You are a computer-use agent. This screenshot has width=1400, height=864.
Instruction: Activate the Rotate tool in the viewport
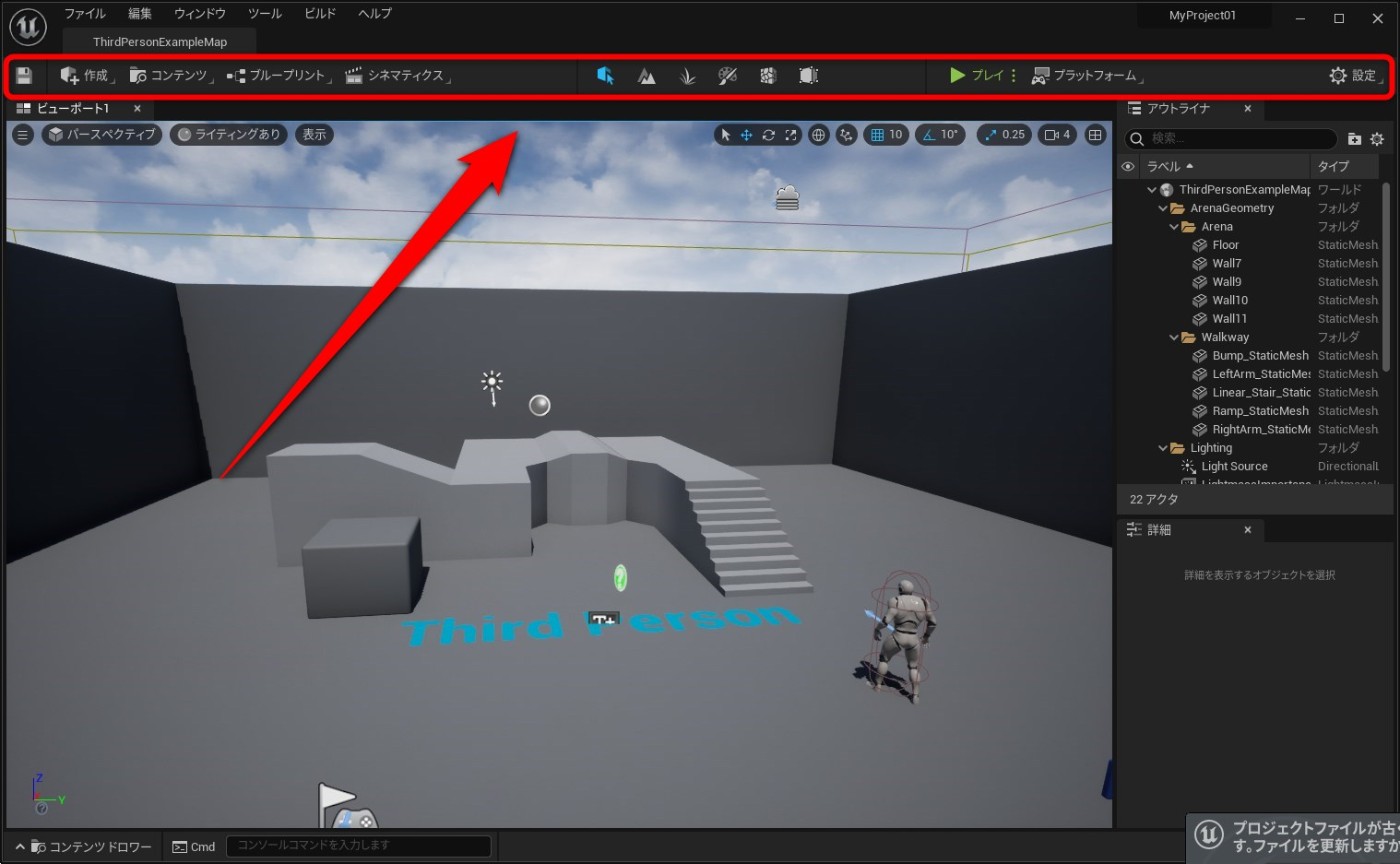click(768, 134)
